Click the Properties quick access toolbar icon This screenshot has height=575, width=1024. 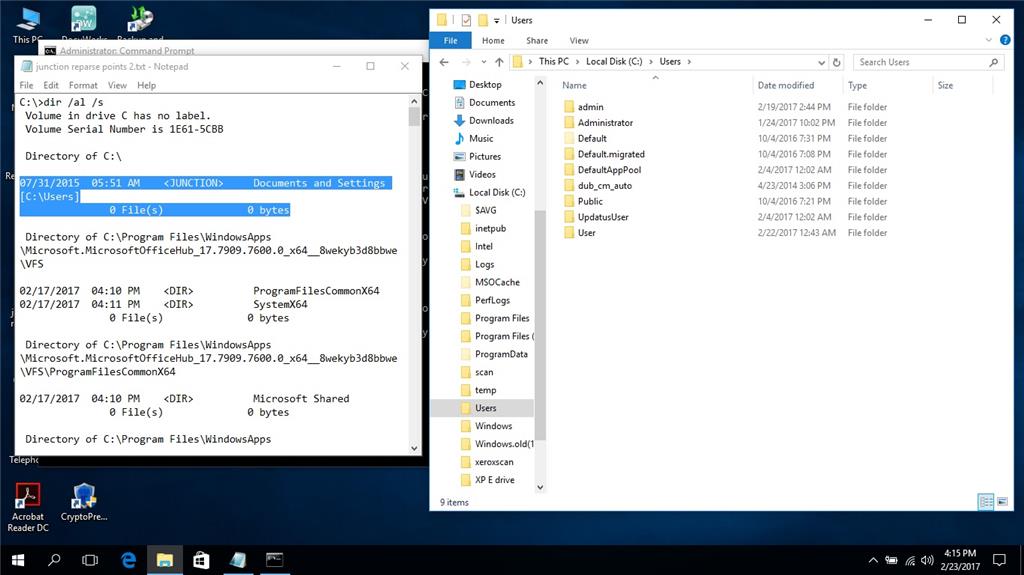pos(466,20)
